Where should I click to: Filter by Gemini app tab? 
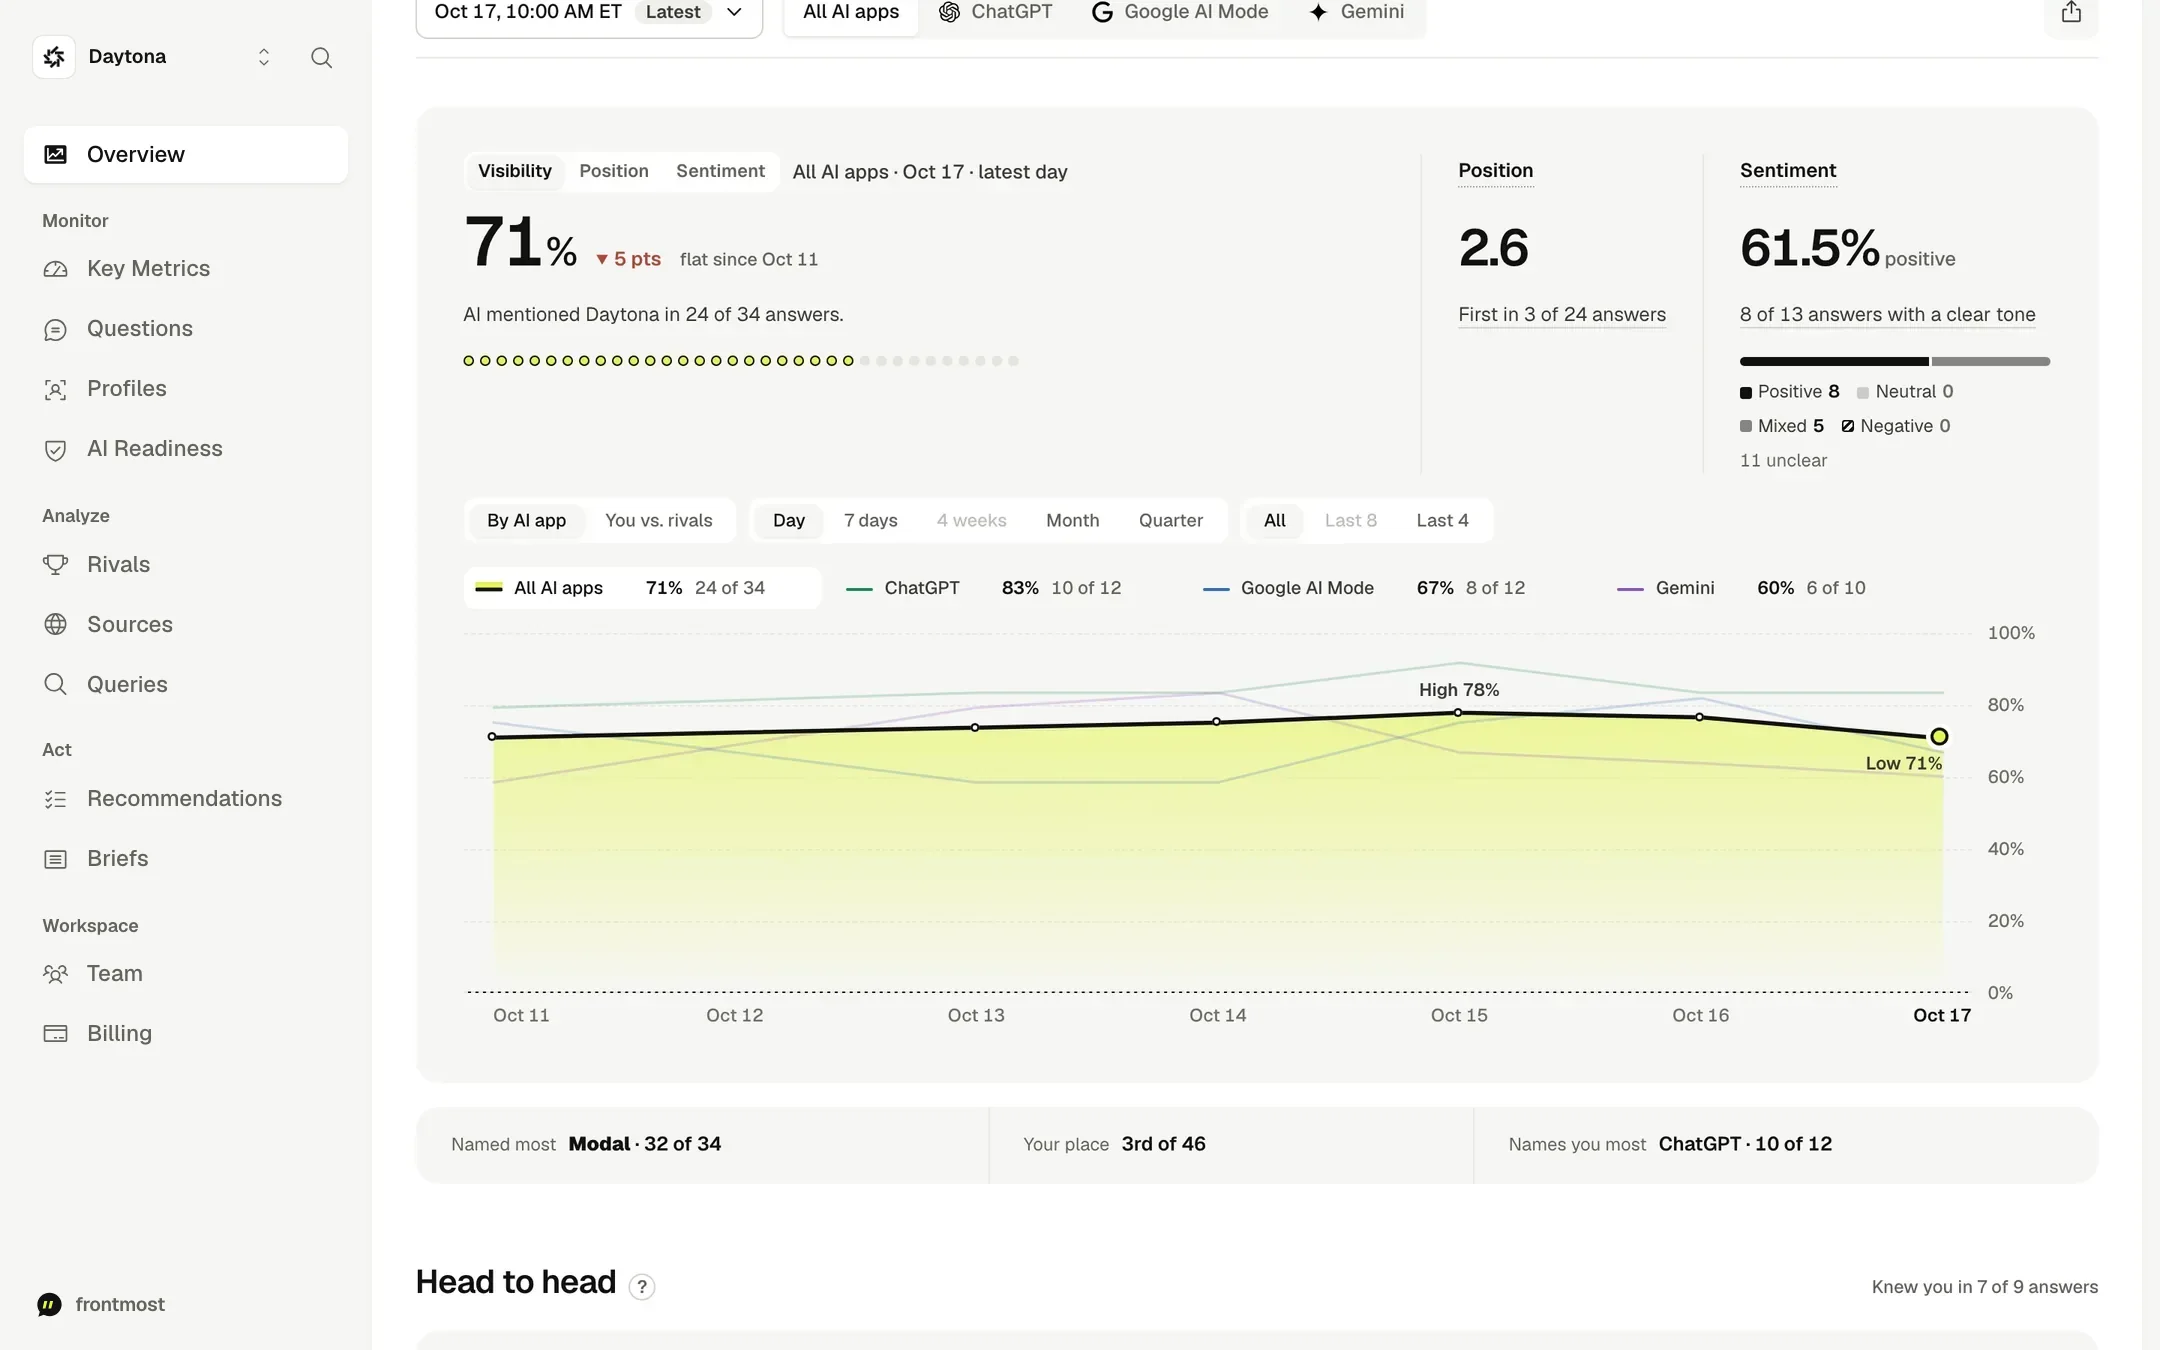click(x=1357, y=13)
